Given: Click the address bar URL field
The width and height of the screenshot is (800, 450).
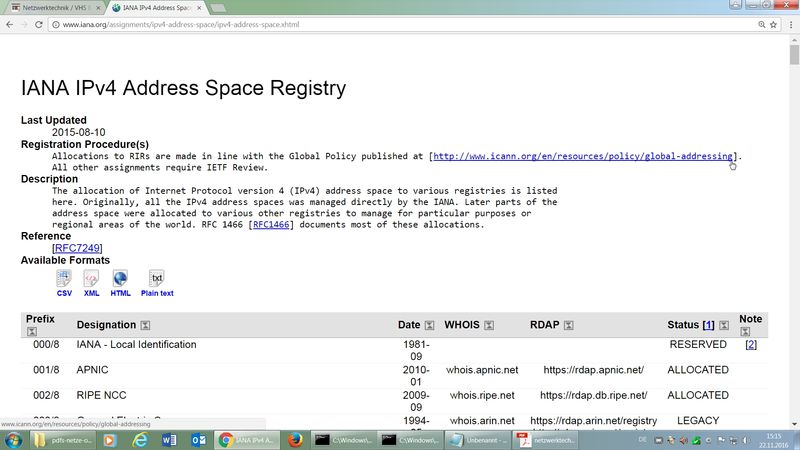Looking at the screenshot, I should (x=408, y=24).
